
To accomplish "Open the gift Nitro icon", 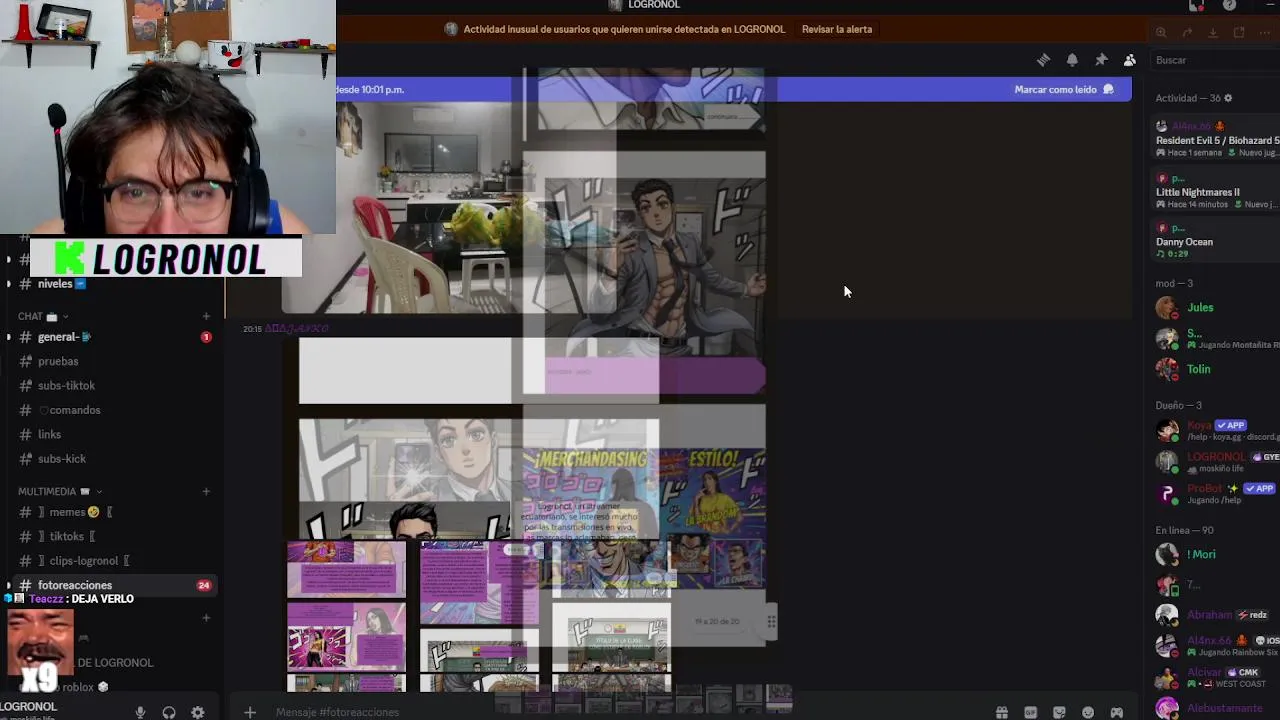I will coord(1001,712).
